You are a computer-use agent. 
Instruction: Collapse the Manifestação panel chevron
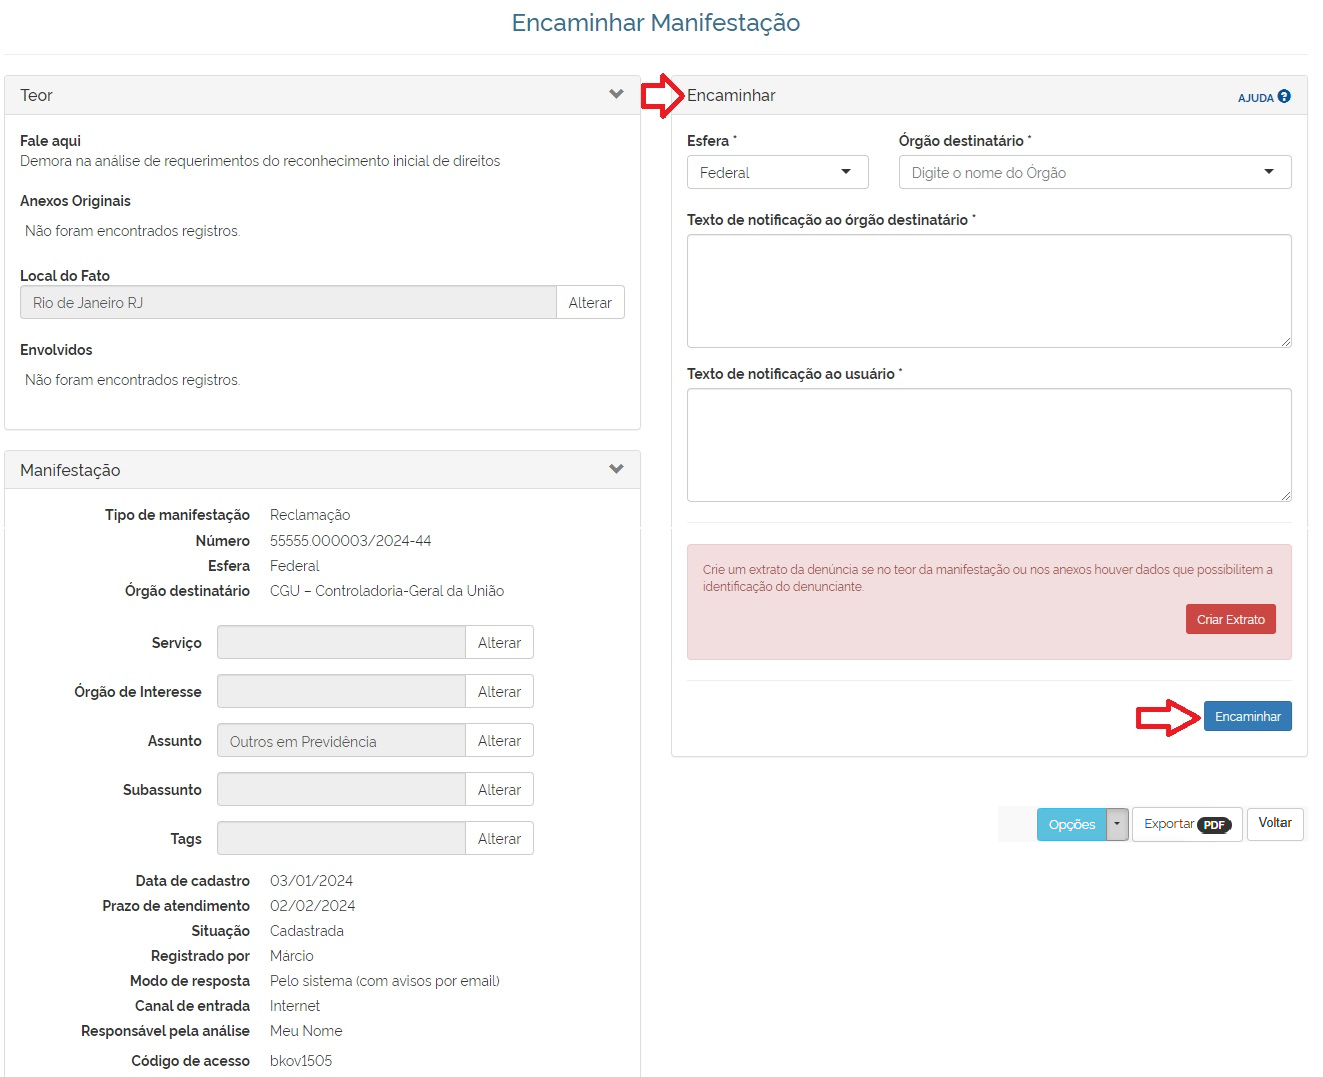pyautogui.click(x=616, y=469)
